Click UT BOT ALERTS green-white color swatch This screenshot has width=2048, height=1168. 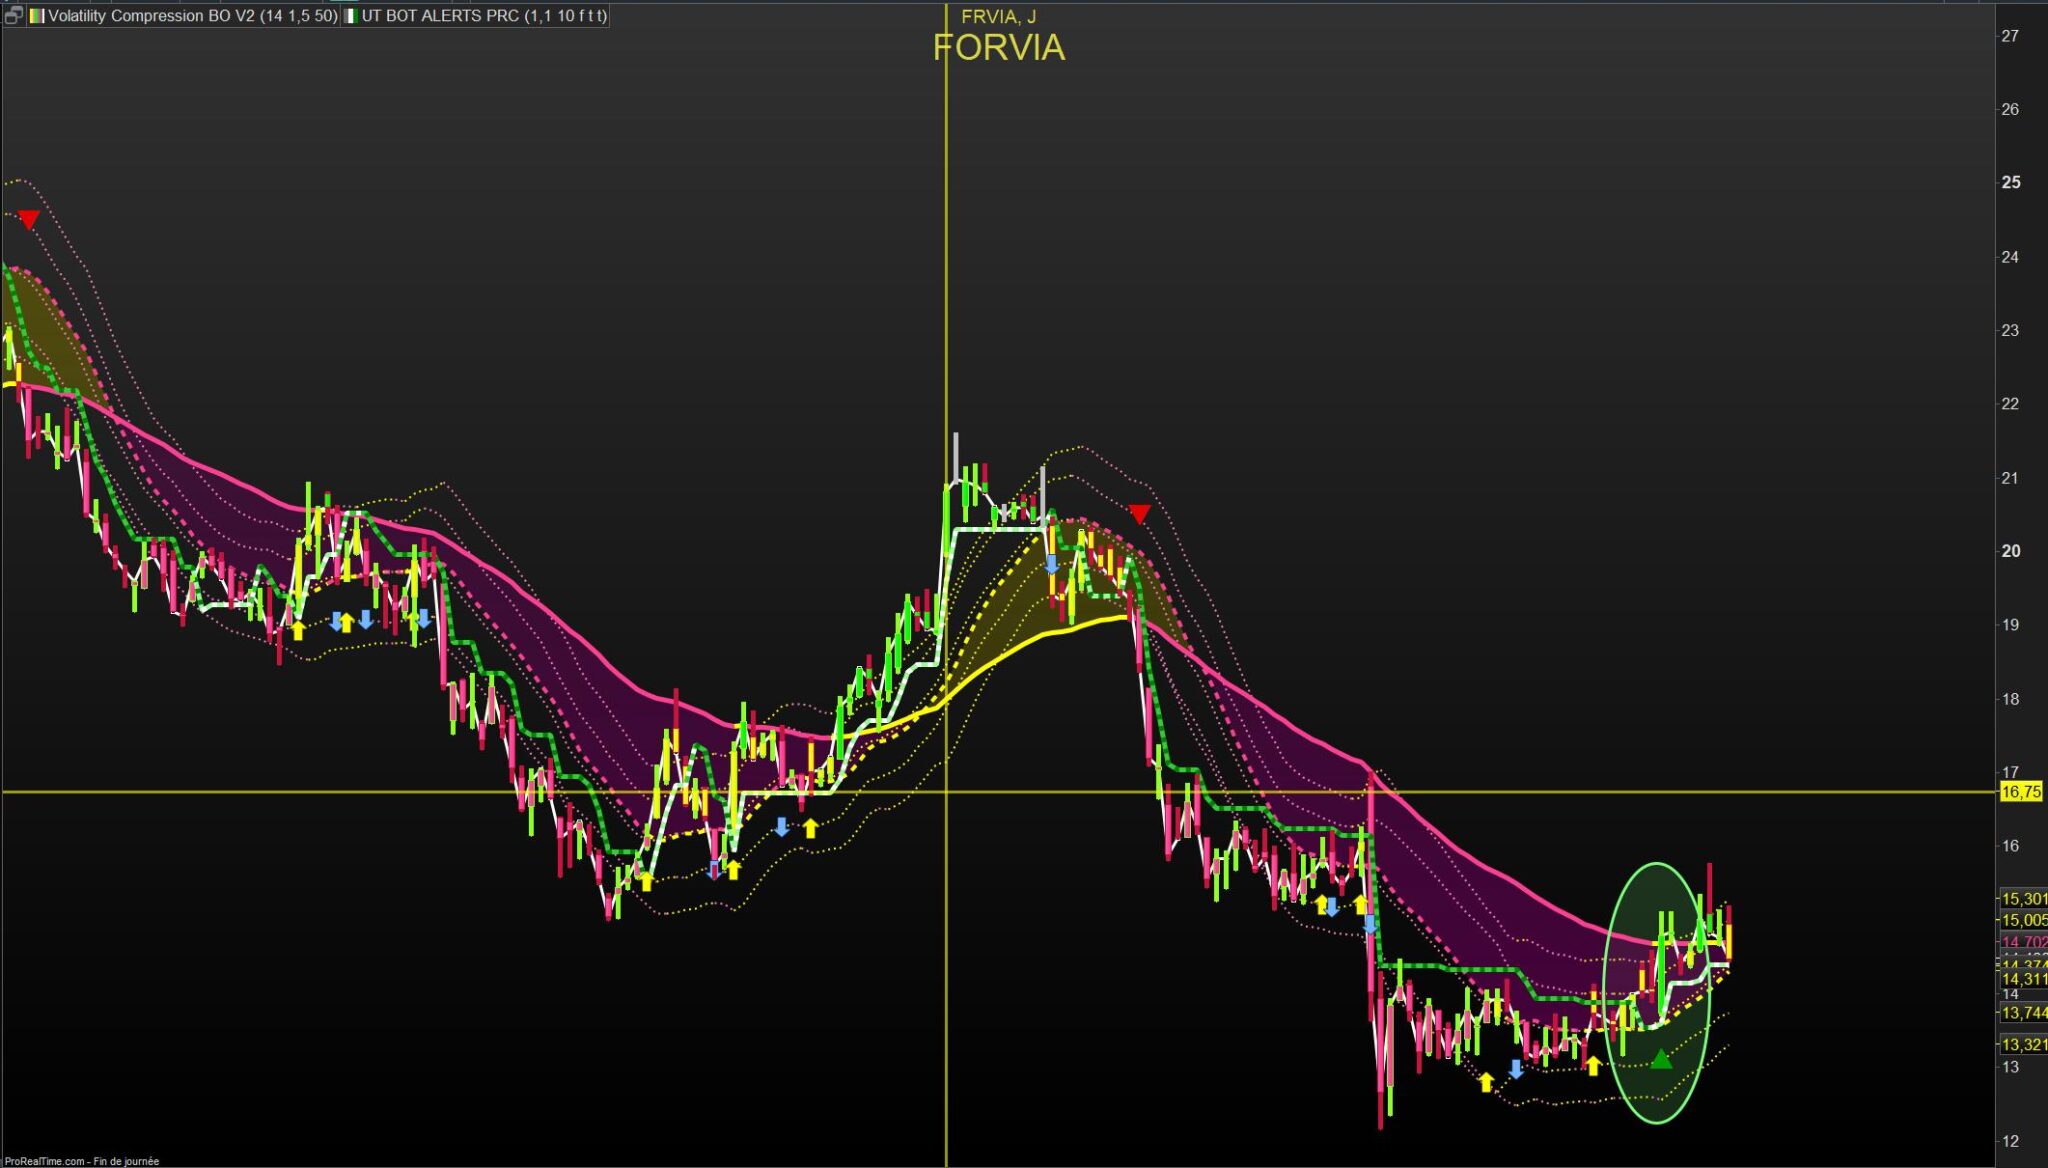(x=351, y=16)
